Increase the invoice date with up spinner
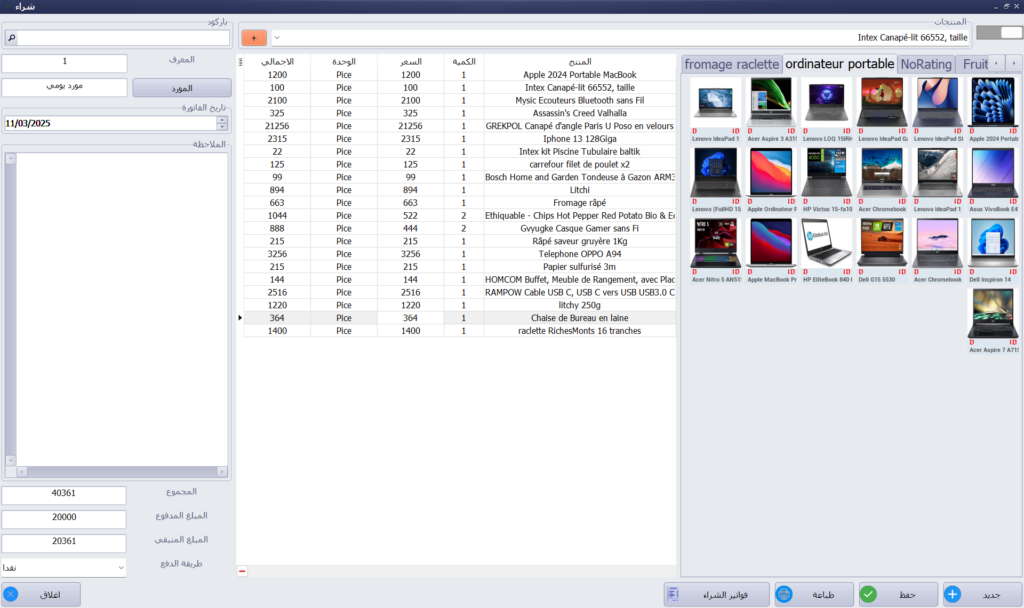Viewport: 1024px width, 608px height. [222, 120]
